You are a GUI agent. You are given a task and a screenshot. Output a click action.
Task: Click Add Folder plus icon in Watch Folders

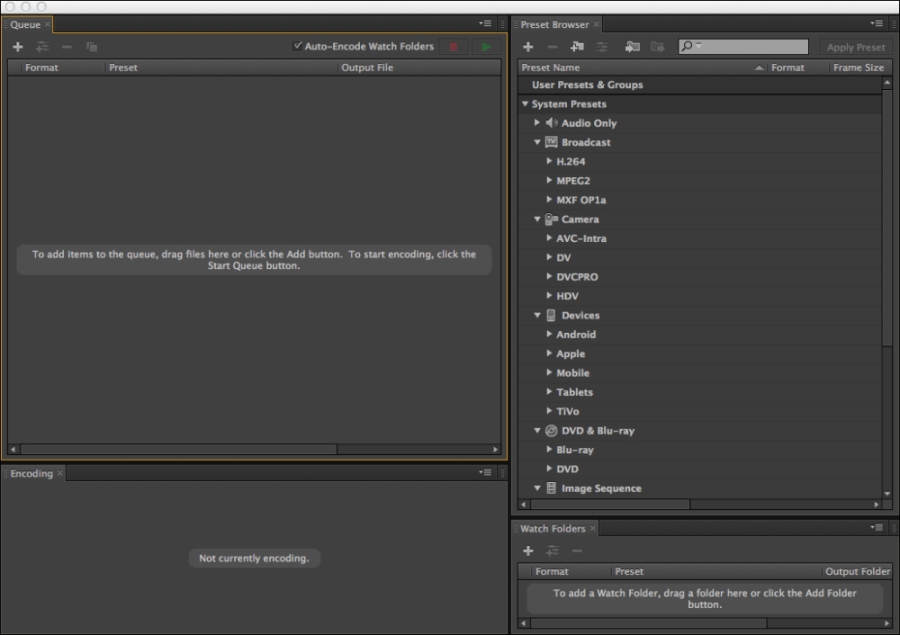[x=528, y=551]
